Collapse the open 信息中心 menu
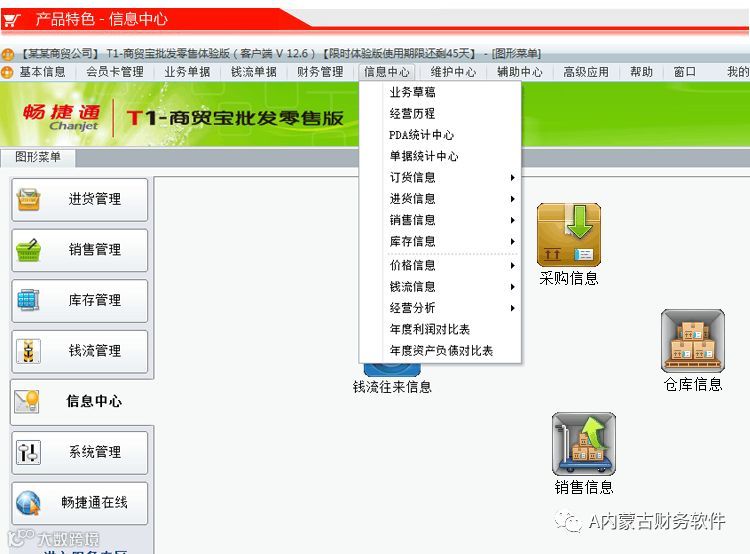Image resolution: width=750 pixels, height=554 pixels. (386, 72)
